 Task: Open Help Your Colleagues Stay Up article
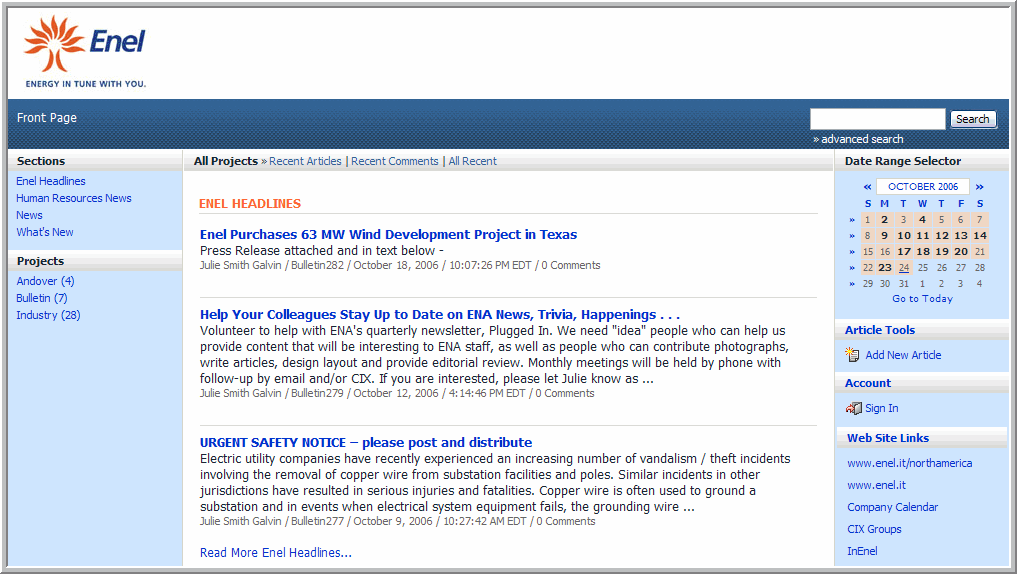point(440,315)
